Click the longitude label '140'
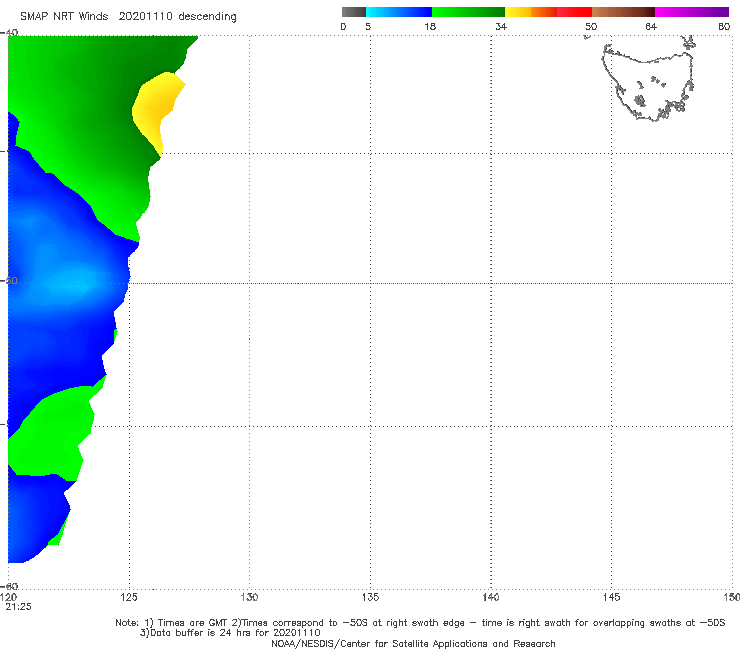Viewport: 740px width, 650px height. tap(491, 597)
